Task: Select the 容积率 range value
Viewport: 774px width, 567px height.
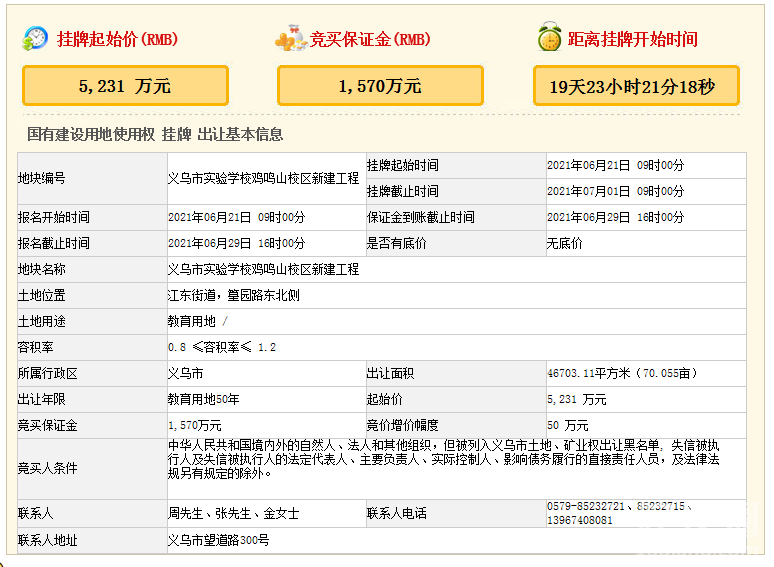Action: [221, 347]
